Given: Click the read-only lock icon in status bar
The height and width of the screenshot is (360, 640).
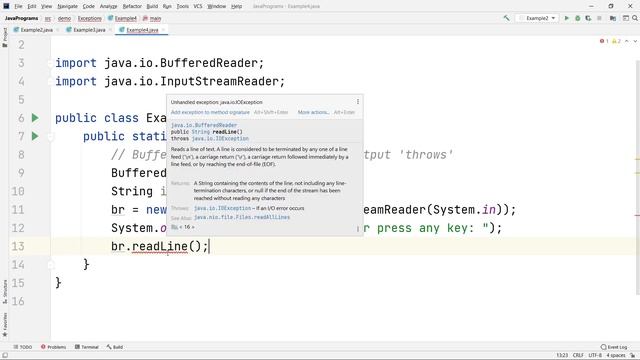Looking at the screenshot, I should tap(633, 356).
